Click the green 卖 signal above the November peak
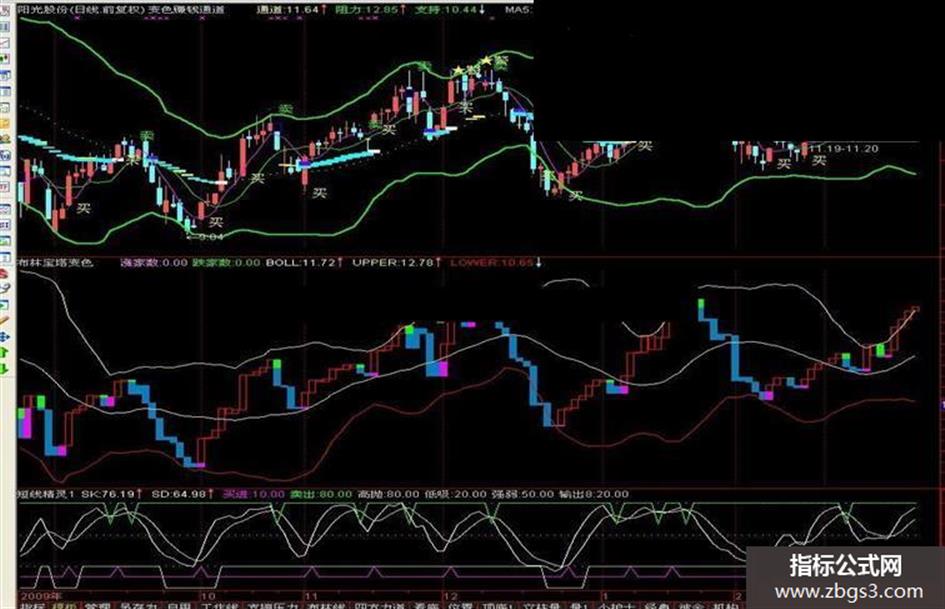The width and height of the screenshot is (945, 609). [x=425, y=65]
